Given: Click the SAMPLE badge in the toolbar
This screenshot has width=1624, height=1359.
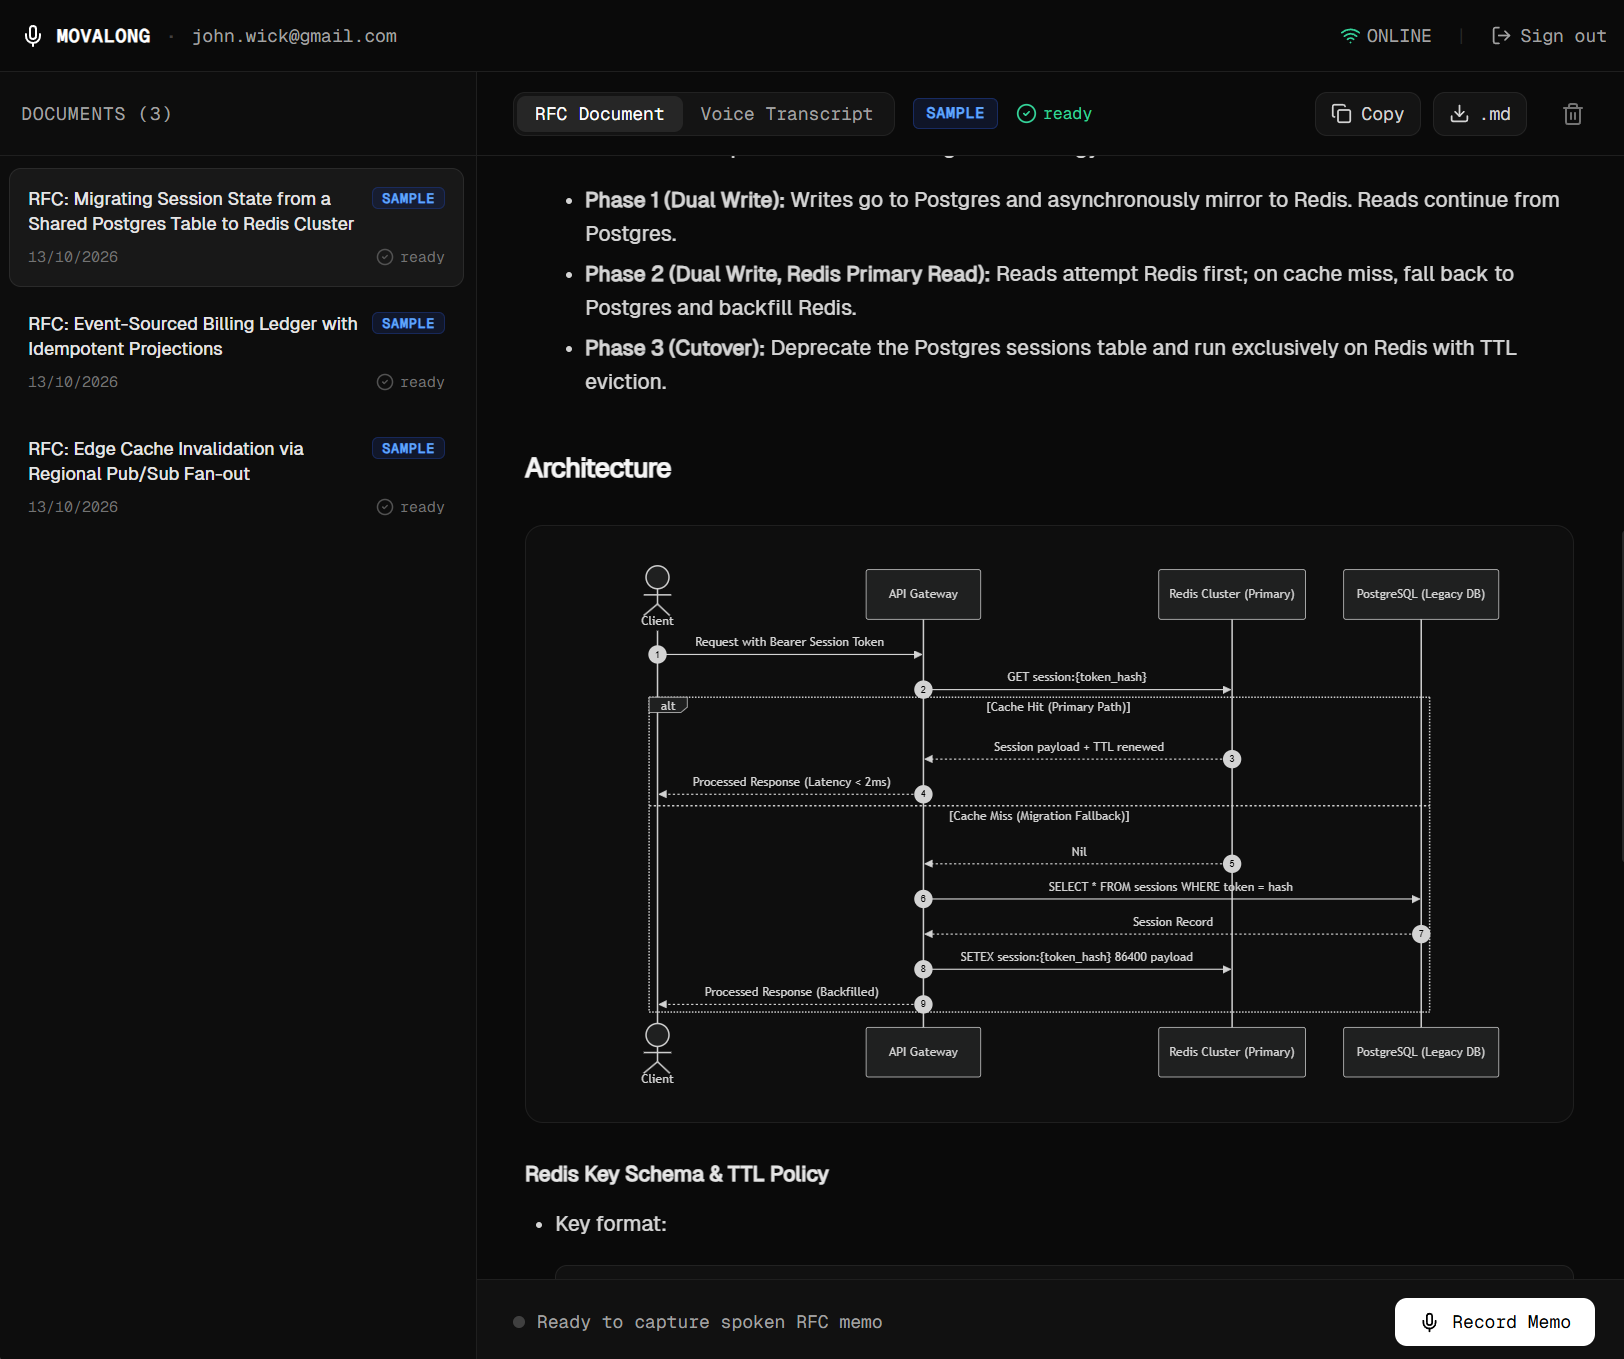Looking at the screenshot, I should tap(955, 114).
